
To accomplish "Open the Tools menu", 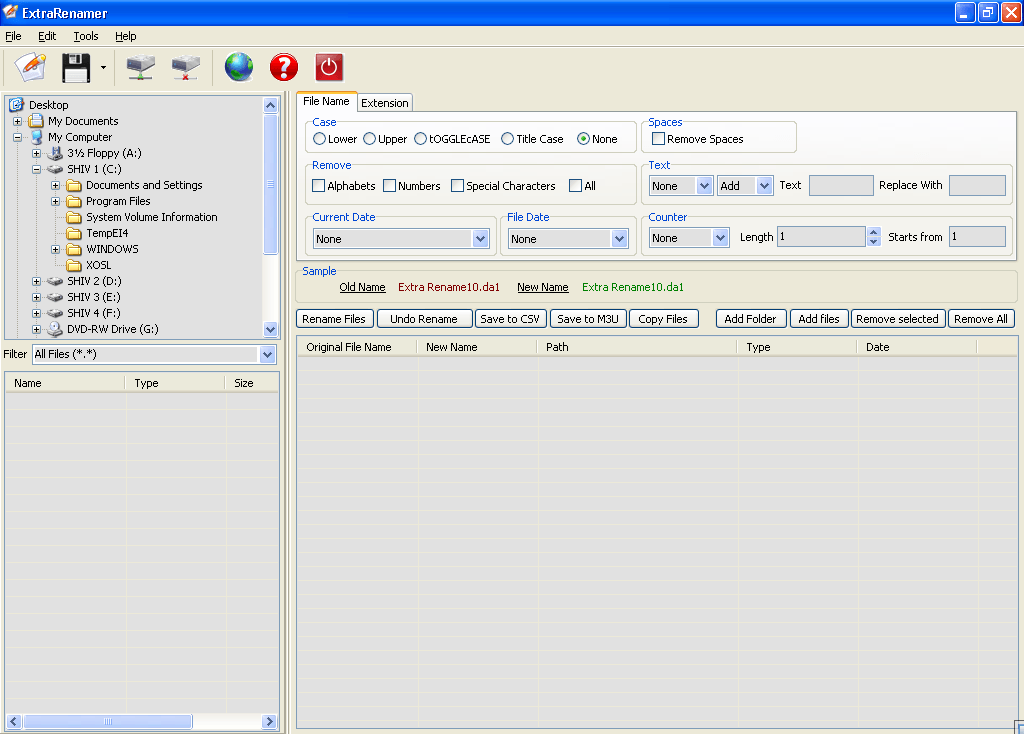I will click(86, 36).
